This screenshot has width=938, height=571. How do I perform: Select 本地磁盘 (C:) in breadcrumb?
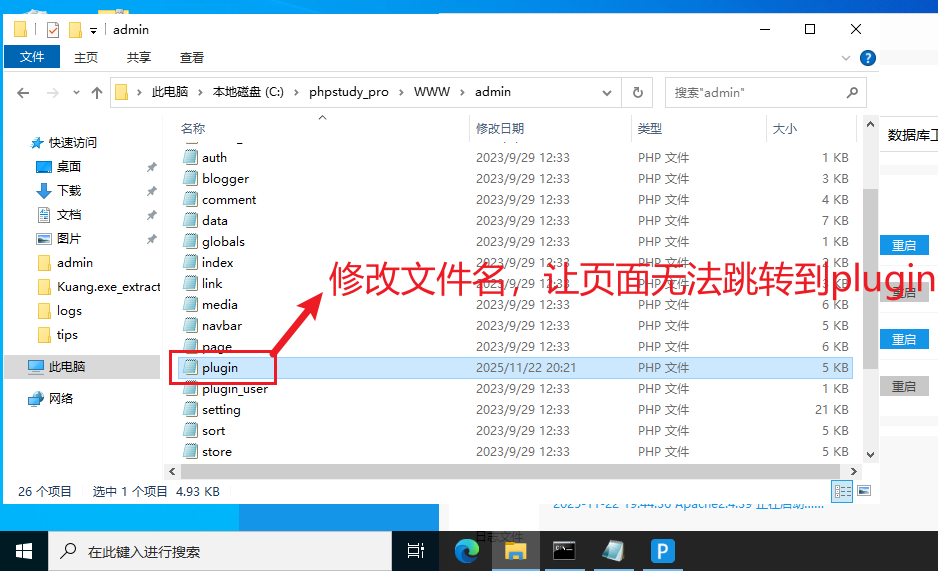[x=248, y=92]
